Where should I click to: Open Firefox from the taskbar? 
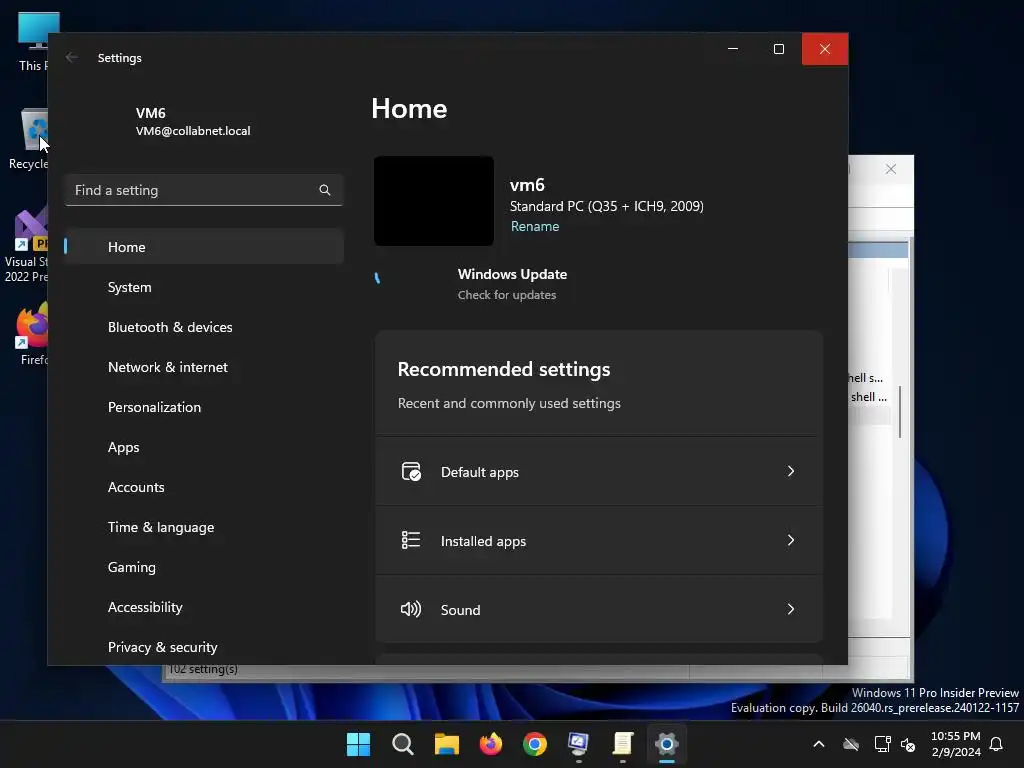(x=490, y=744)
